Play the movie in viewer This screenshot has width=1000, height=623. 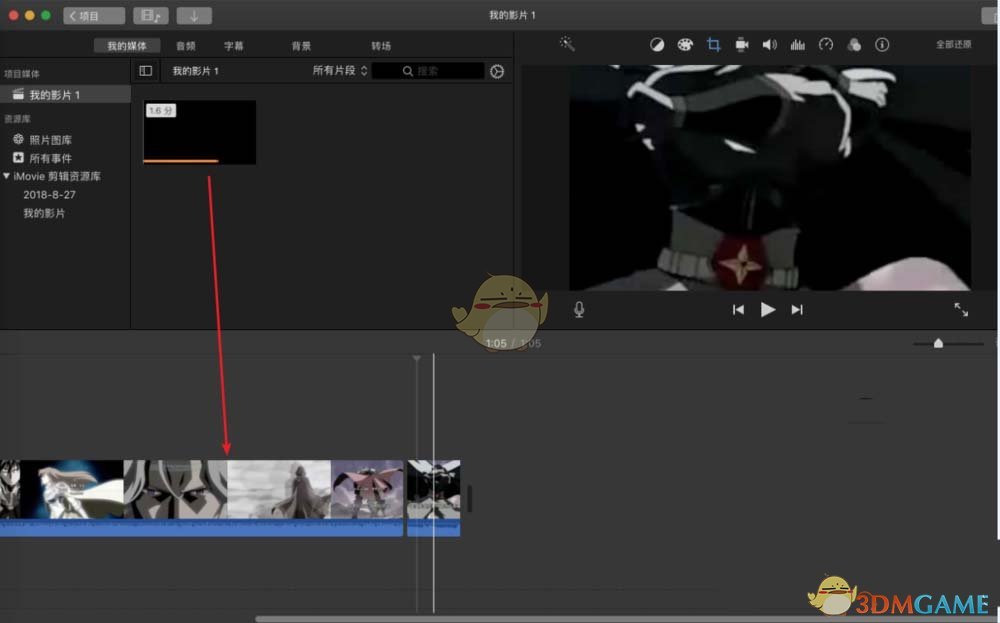[x=768, y=310]
